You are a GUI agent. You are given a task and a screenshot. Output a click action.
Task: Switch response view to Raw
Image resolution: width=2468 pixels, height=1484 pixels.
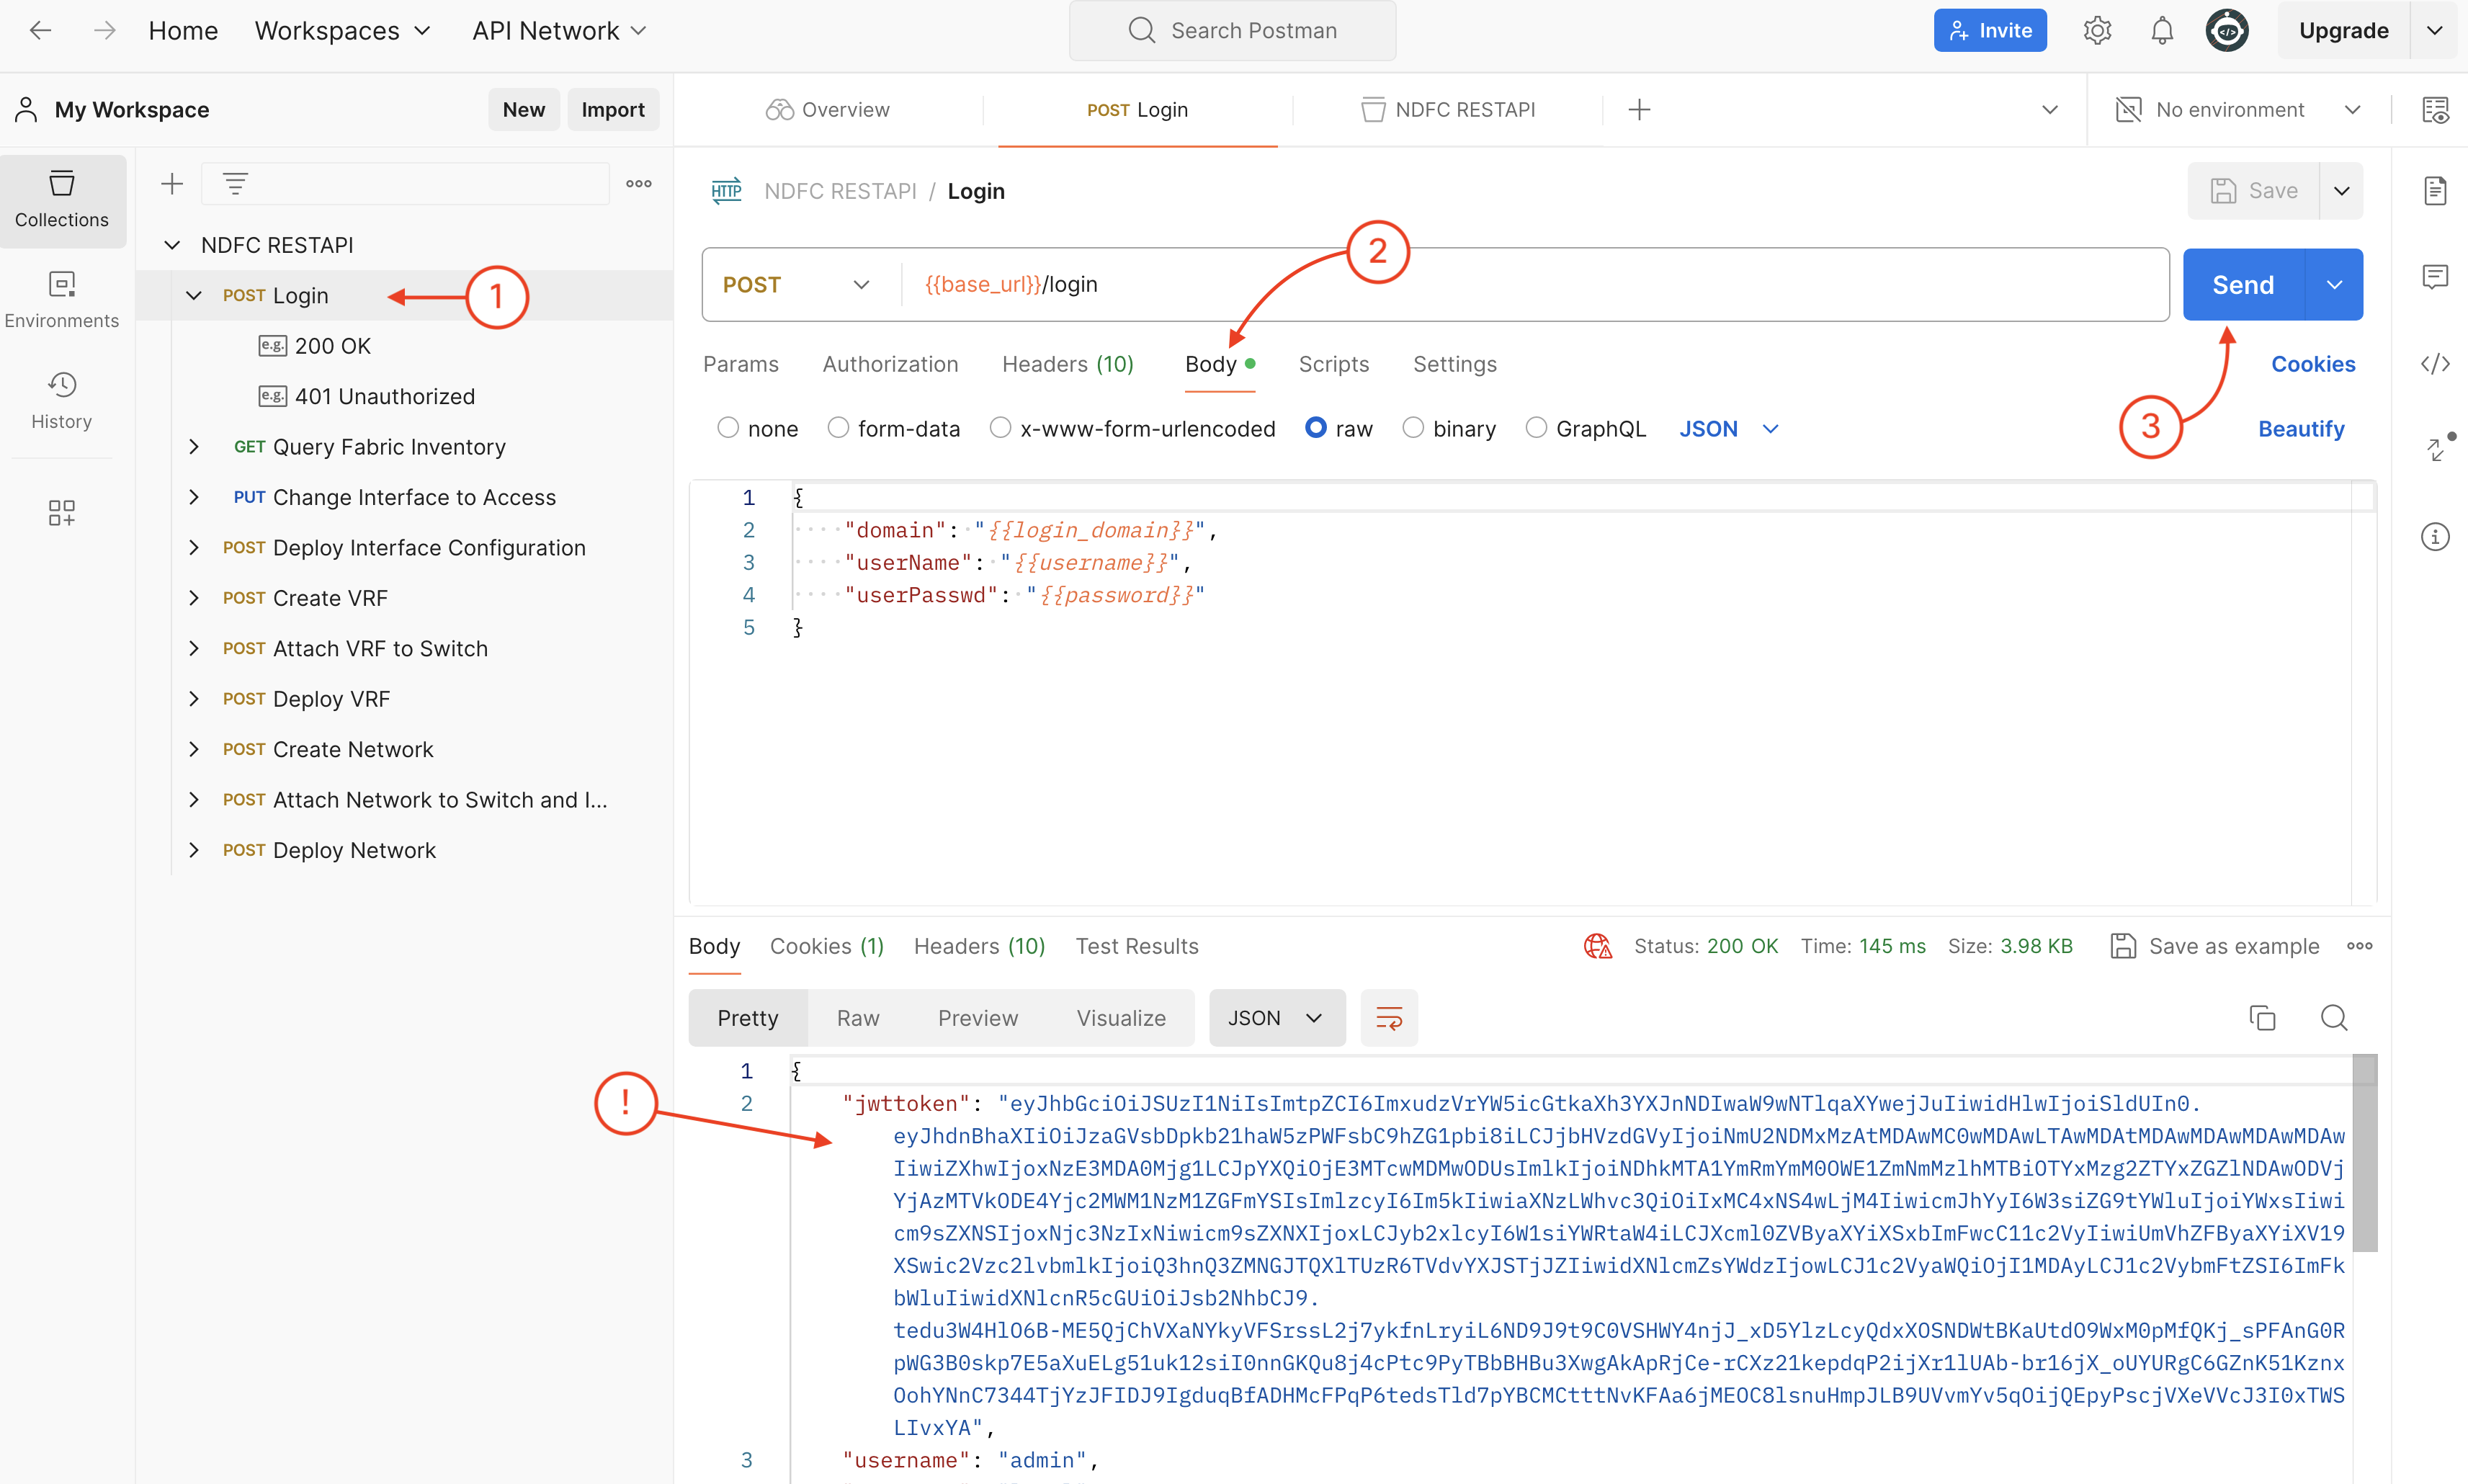pyautogui.click(x=858, y=1018)
